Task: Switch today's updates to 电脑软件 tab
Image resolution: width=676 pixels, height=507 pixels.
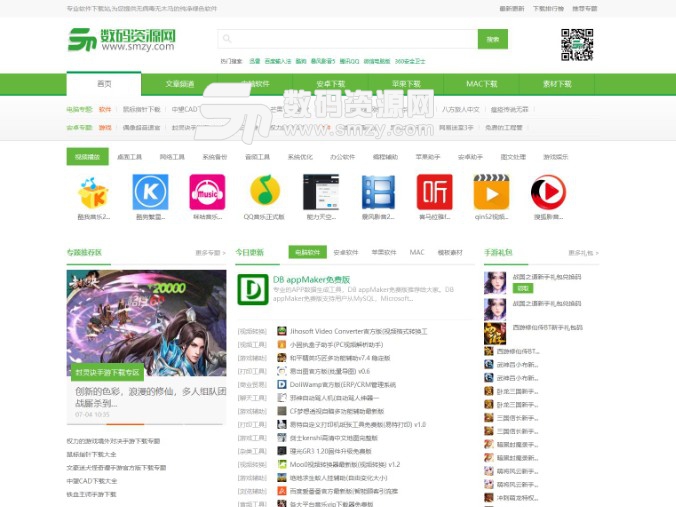Action: coord(308,252)
